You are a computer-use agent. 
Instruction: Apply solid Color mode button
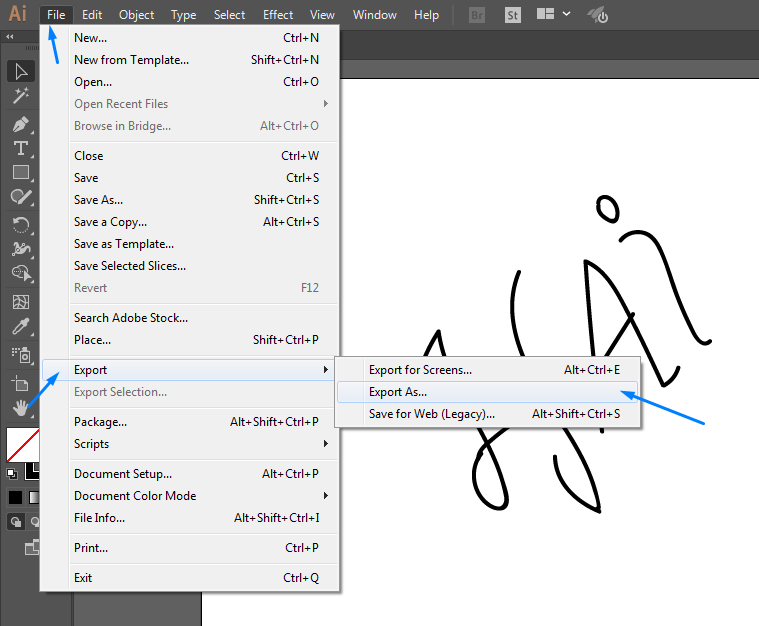[x=15, y=497]
